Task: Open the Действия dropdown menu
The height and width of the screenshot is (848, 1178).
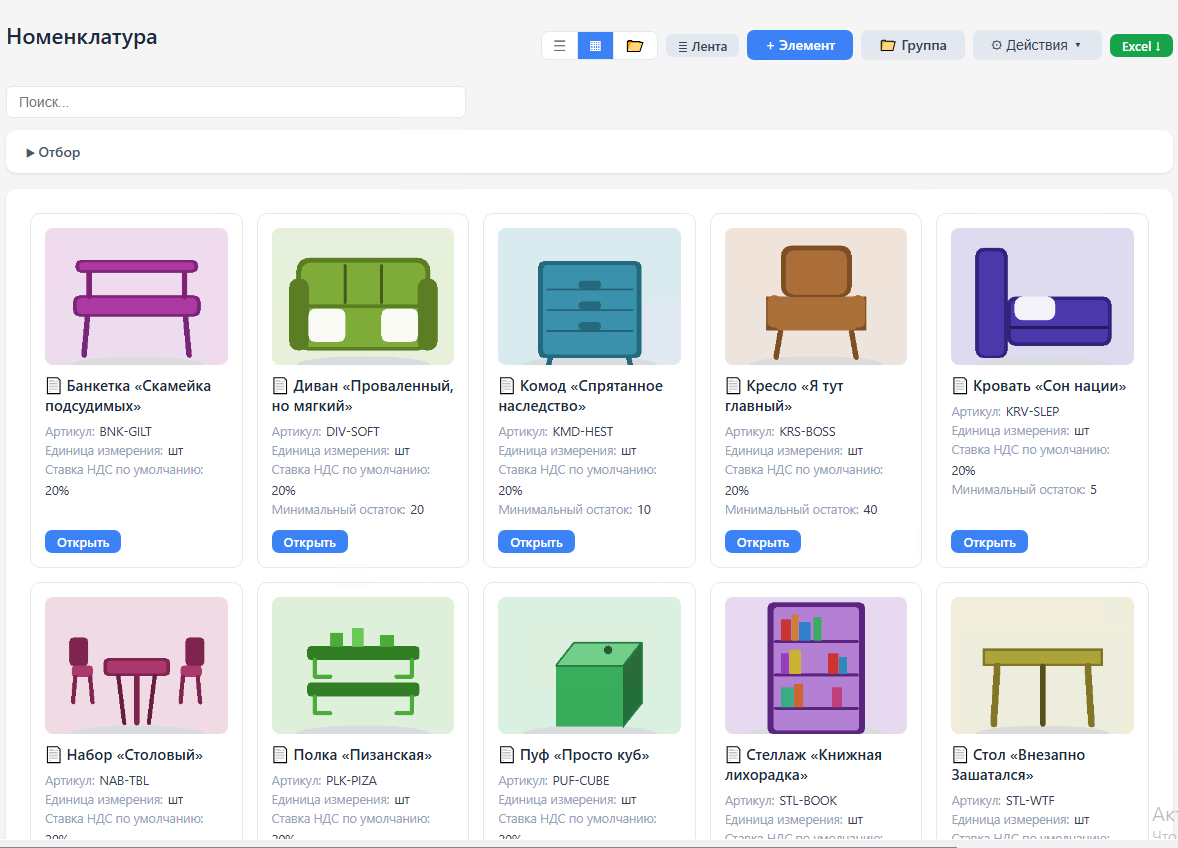Action: point(1037,45)
